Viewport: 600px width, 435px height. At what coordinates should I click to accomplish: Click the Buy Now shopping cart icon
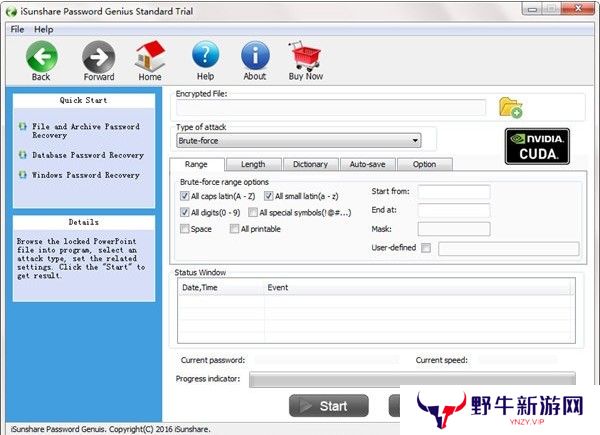305,56
